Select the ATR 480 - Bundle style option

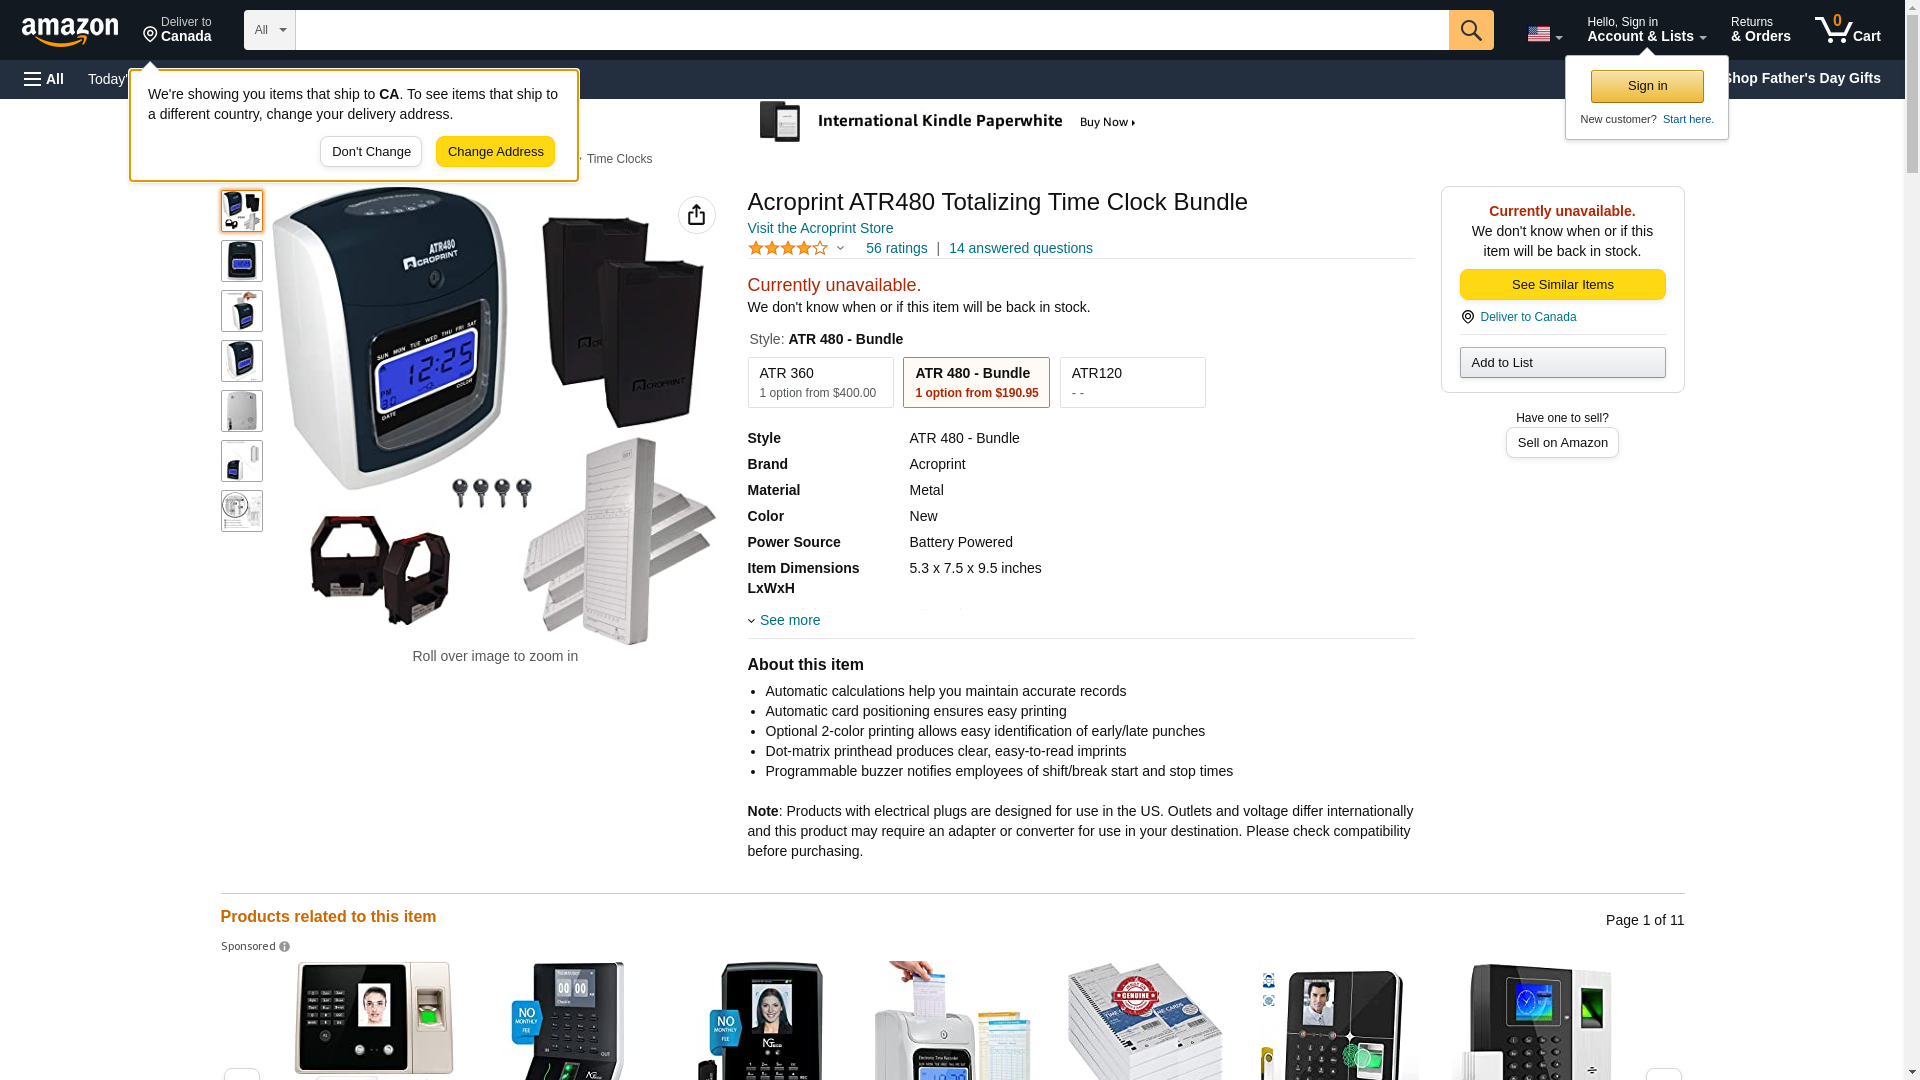[976, 382]
